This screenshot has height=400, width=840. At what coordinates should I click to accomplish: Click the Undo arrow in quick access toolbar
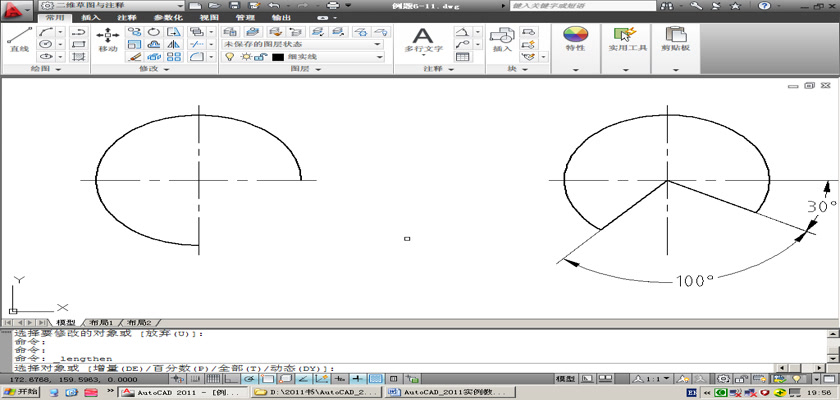click(273, 5)
